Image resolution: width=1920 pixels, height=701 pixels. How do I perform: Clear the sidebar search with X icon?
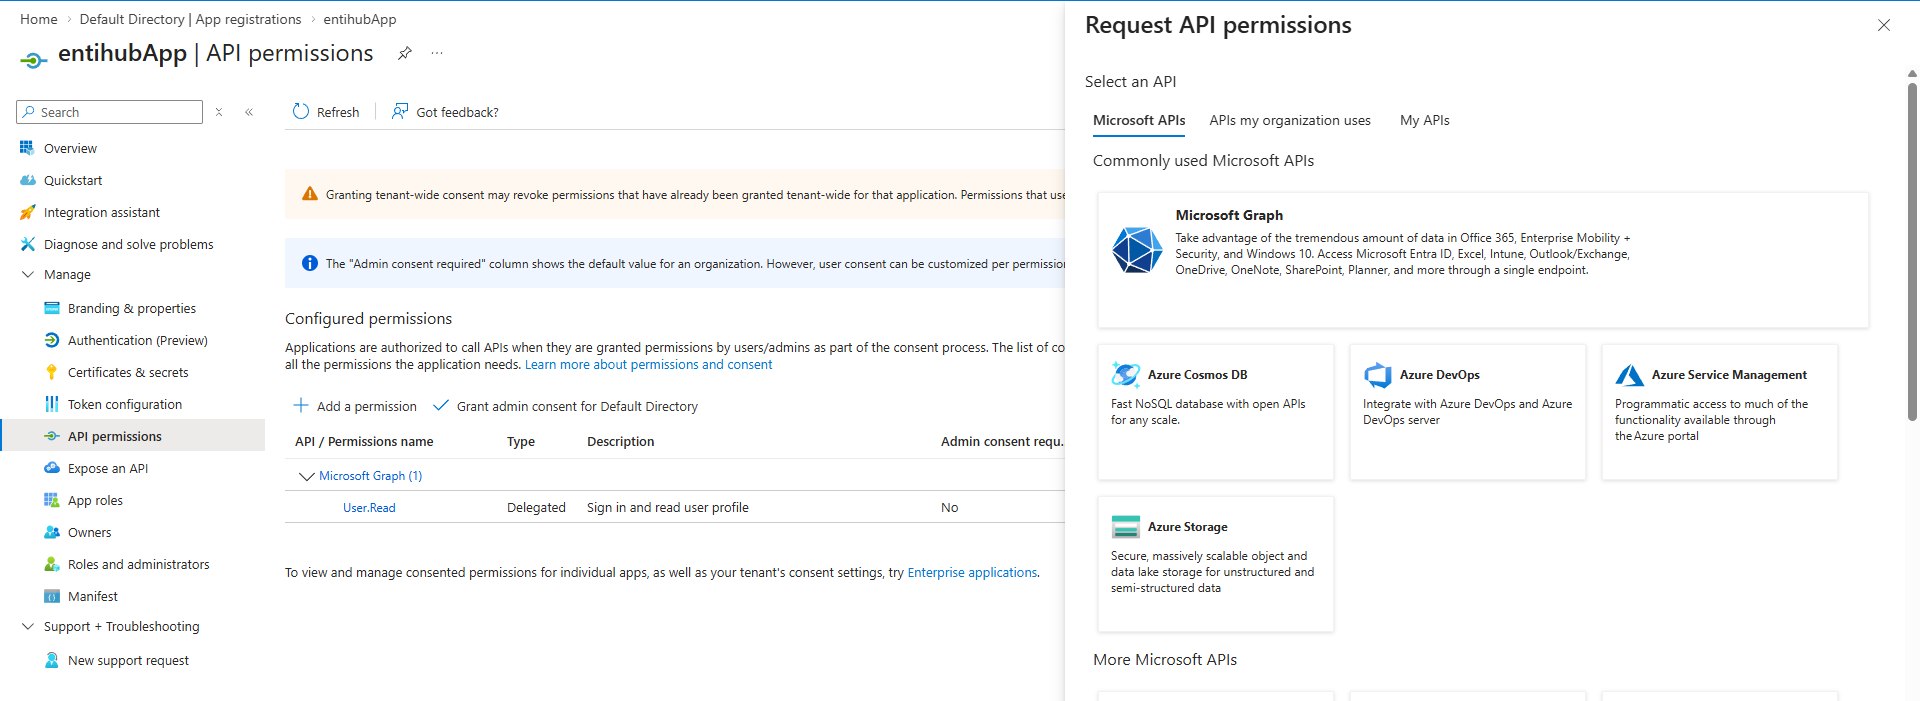(219, 112)
